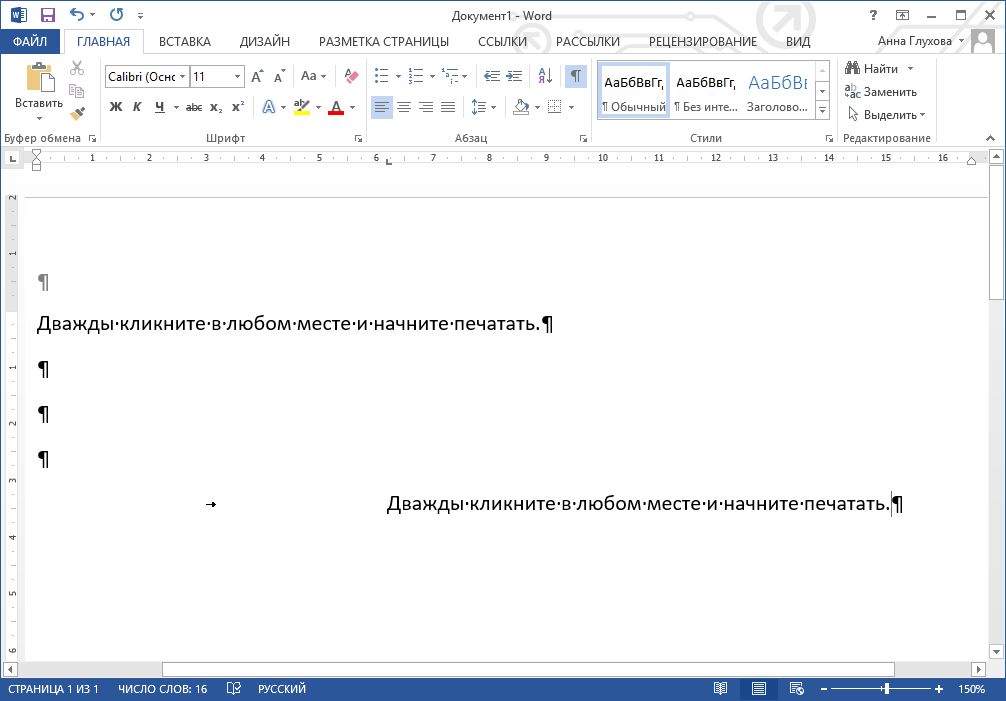Image resolution: width=1006 pixels, height=701 pixels.
Task: Select Print Layout view button
Action: 758,688
